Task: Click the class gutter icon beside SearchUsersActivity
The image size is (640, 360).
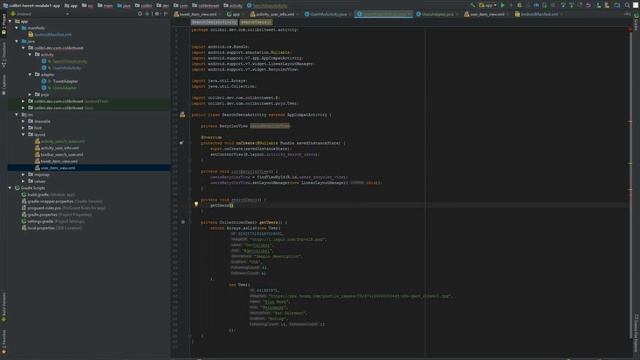Action: click(182, 115)
